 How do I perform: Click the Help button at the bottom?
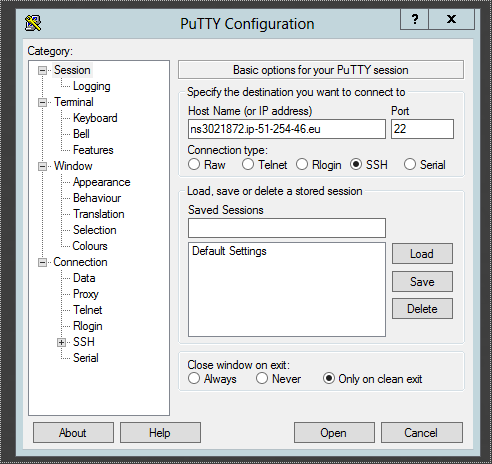pos(160,433)
